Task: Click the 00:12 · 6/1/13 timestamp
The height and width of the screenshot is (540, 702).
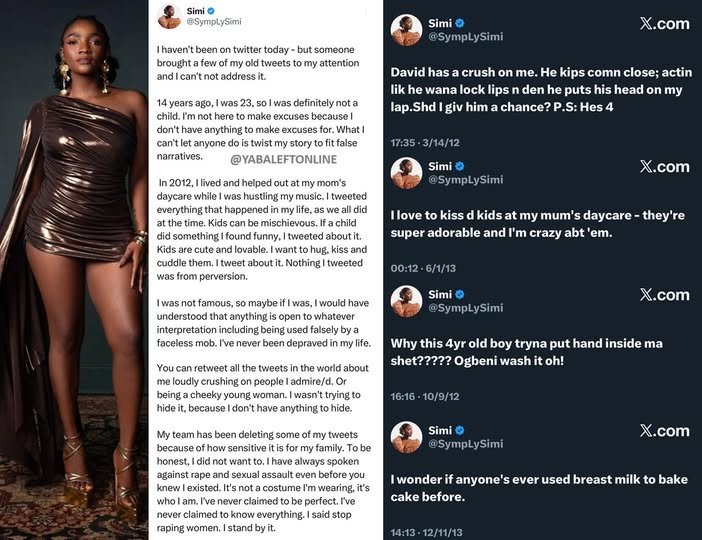Action: tap(423, 268)
